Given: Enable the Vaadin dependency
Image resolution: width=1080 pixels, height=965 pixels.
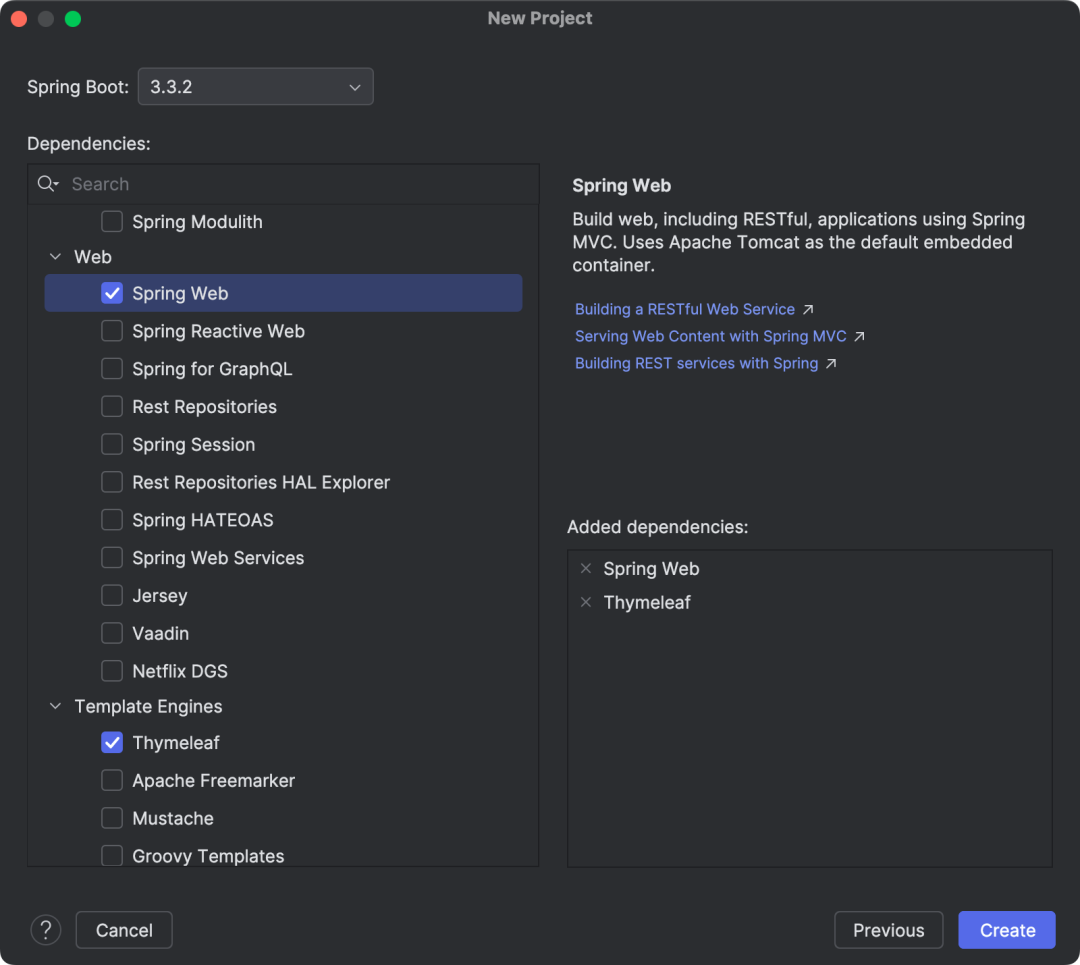Looking at the screenshot, I should coord(112,633).
